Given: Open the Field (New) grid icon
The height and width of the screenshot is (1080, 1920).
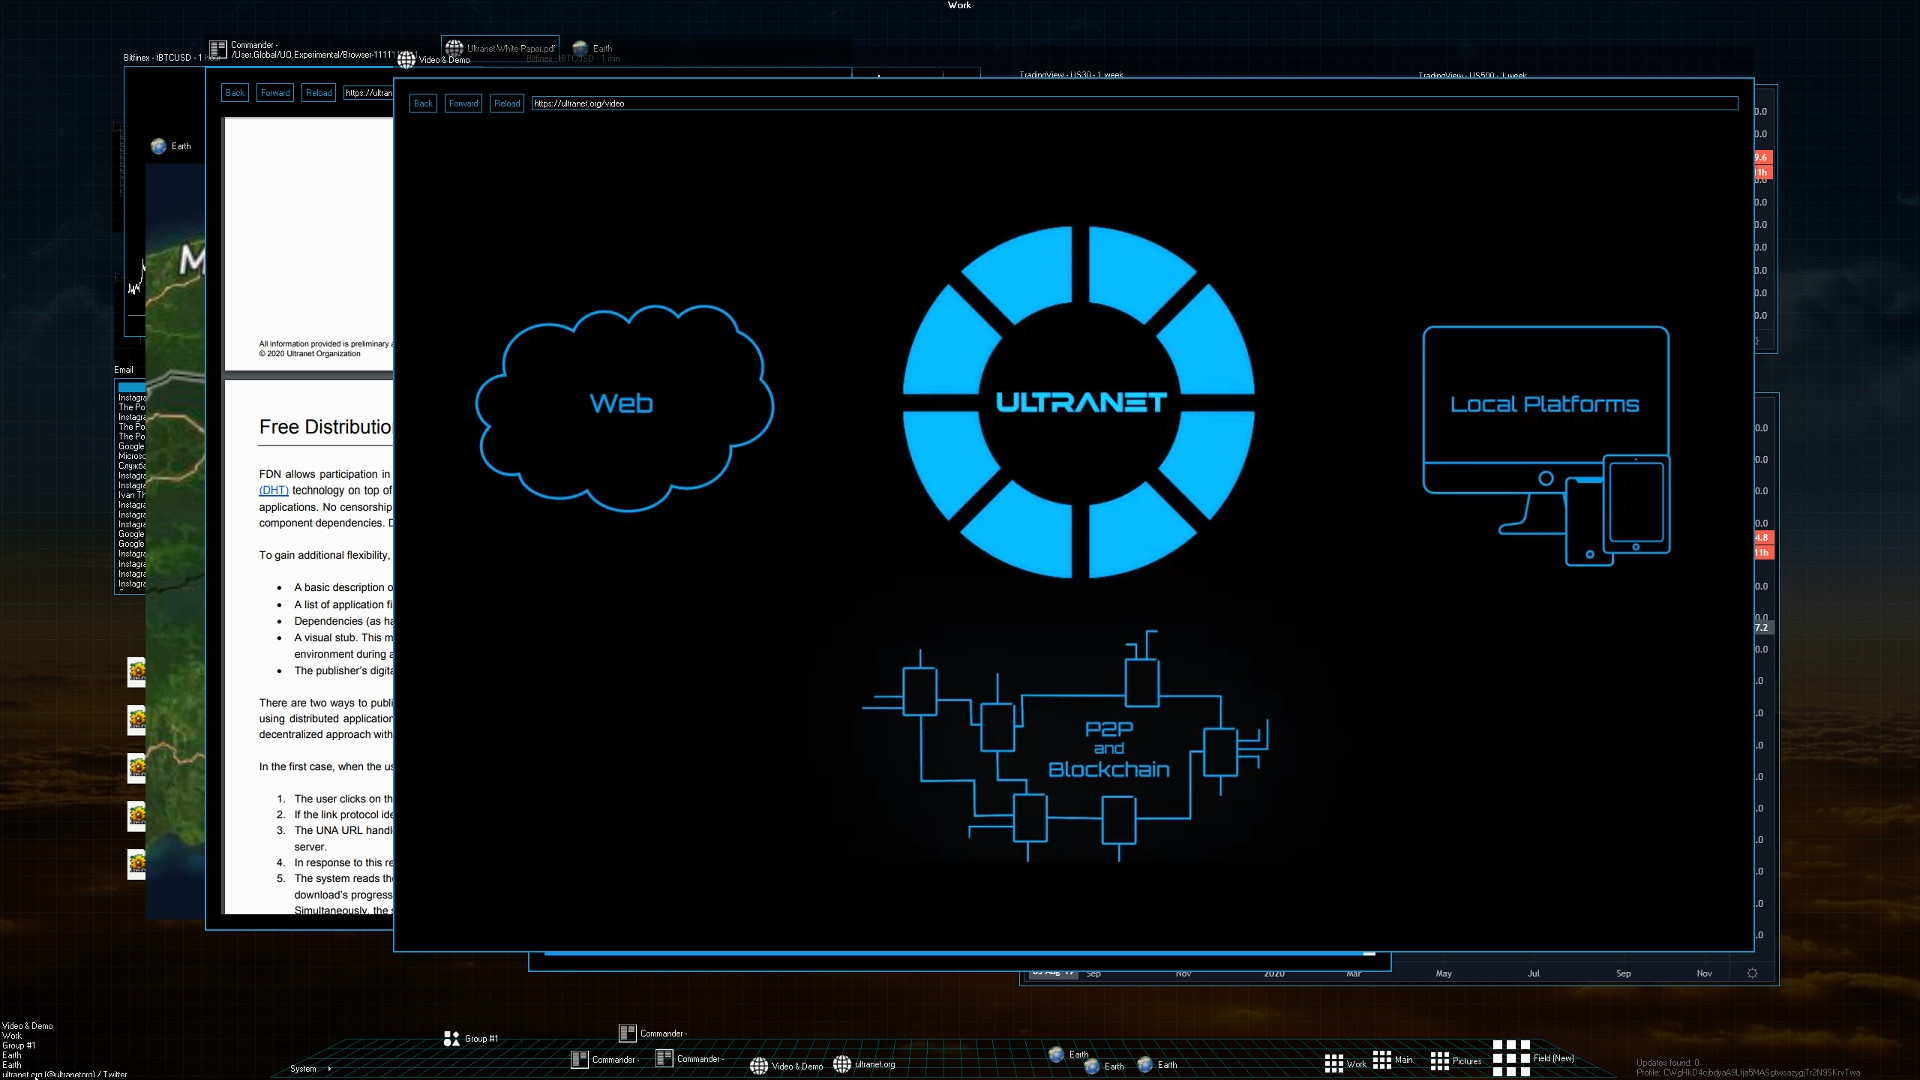Looking at the screenshot, I should click(1510, 1058).
